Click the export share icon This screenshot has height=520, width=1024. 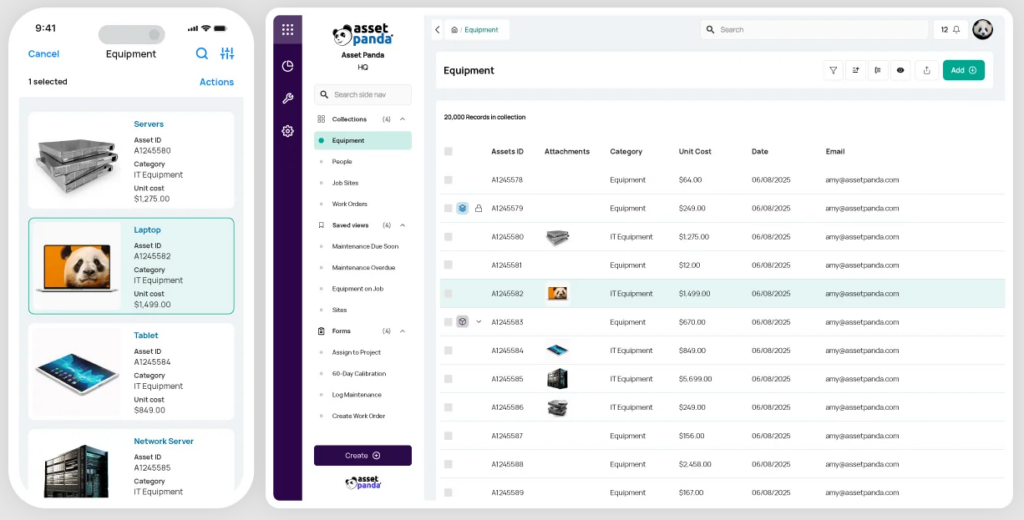point(926,70)
